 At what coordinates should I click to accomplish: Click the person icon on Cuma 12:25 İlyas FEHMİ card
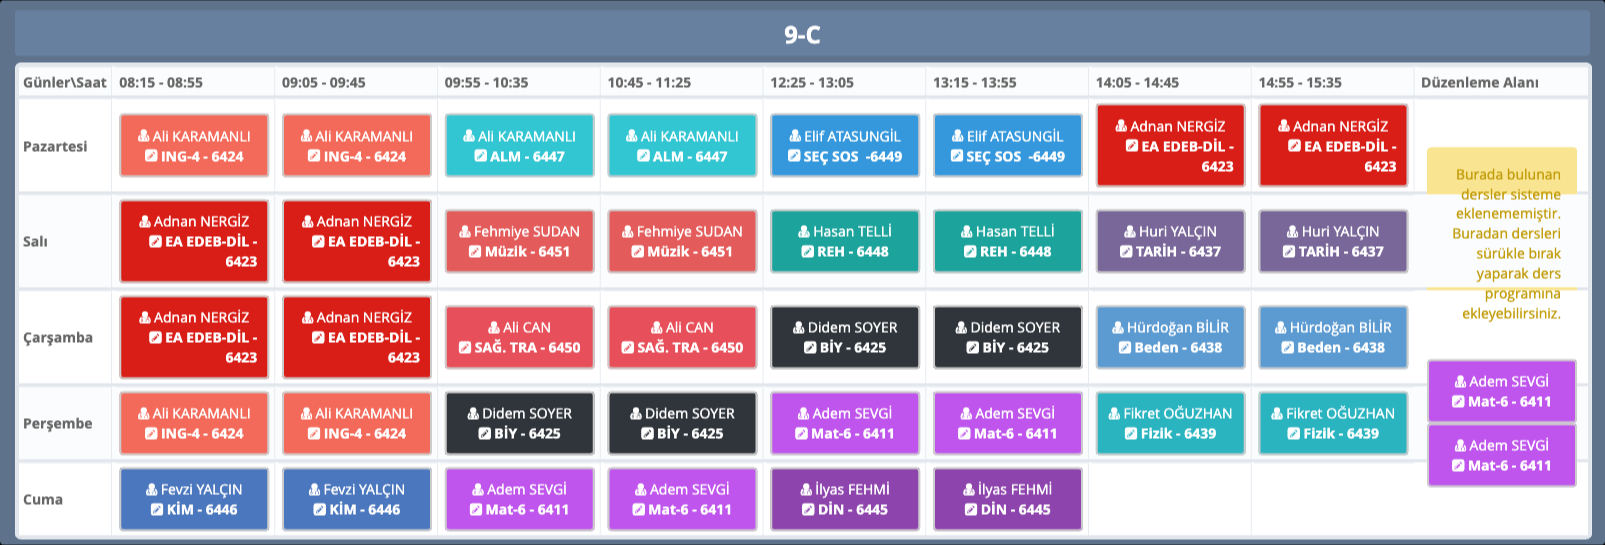pos(807,490)
